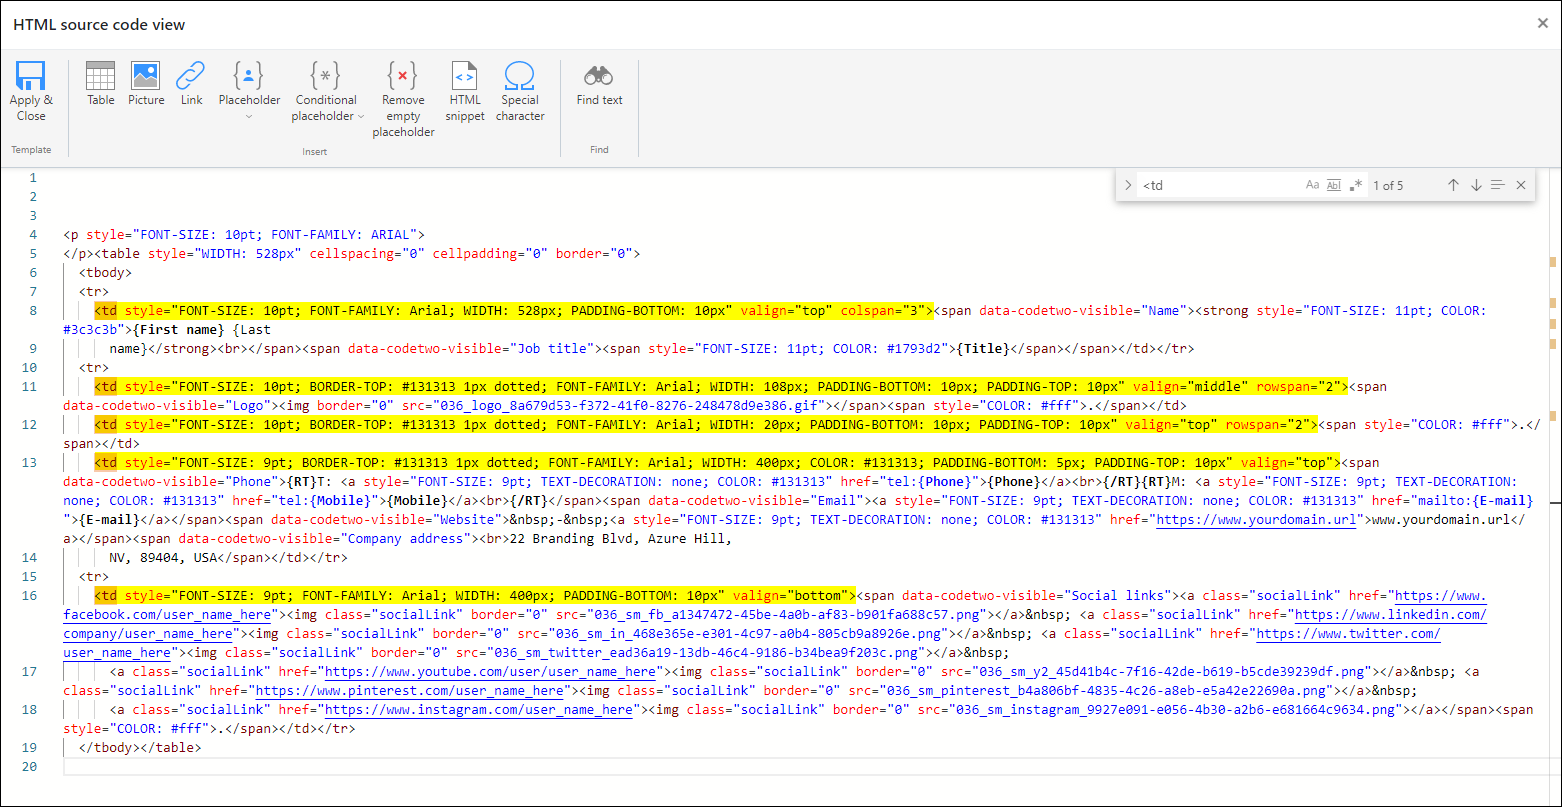Toggle Match Case in the find widget
The image size is (1562, 807).
coord(1312,185)
